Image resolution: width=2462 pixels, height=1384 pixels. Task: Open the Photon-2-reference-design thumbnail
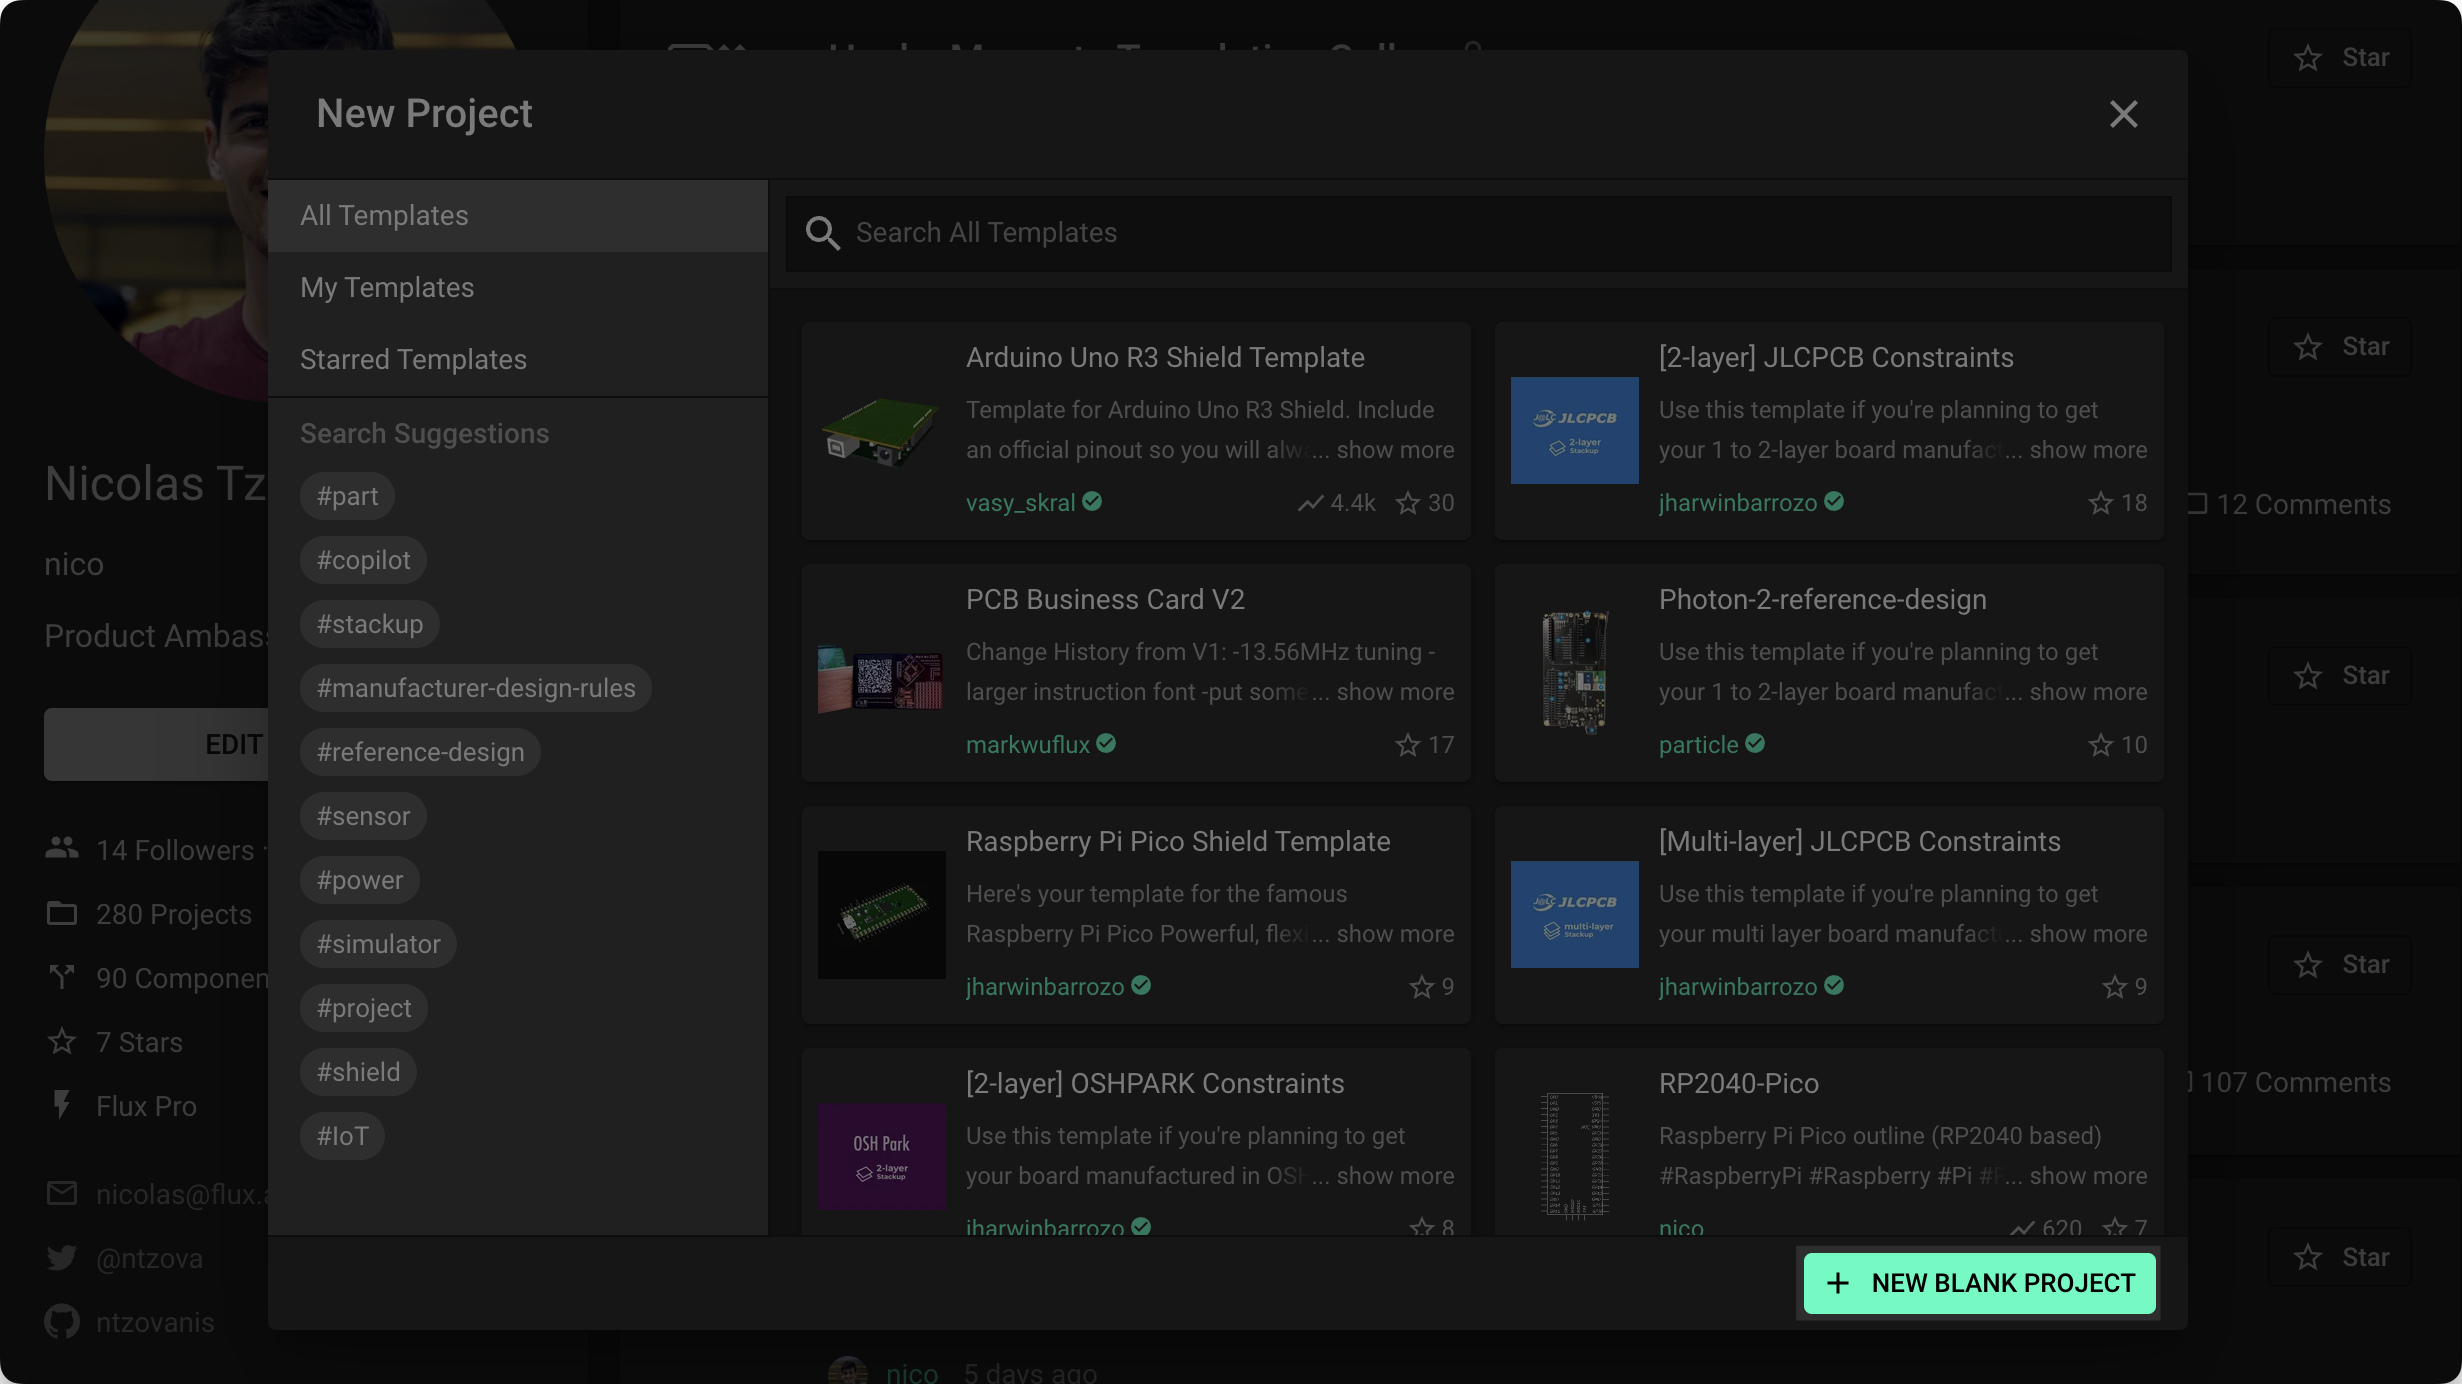click(1574, 671)
